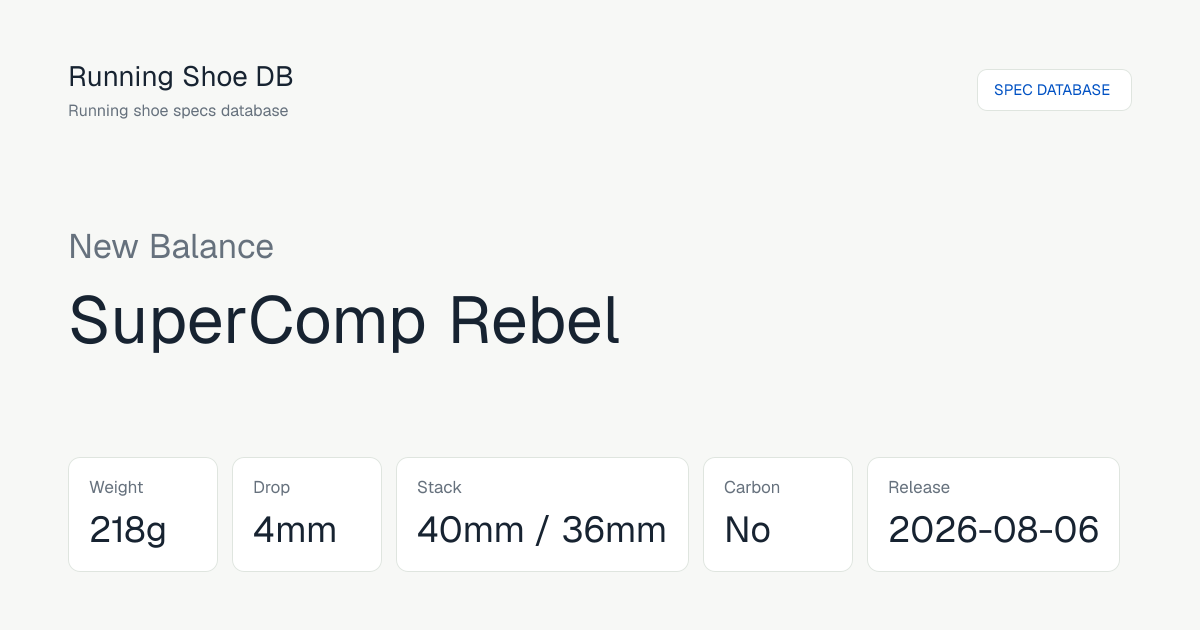Click the No carbon value
The image size is (1200, 630).
coord(748,530)
